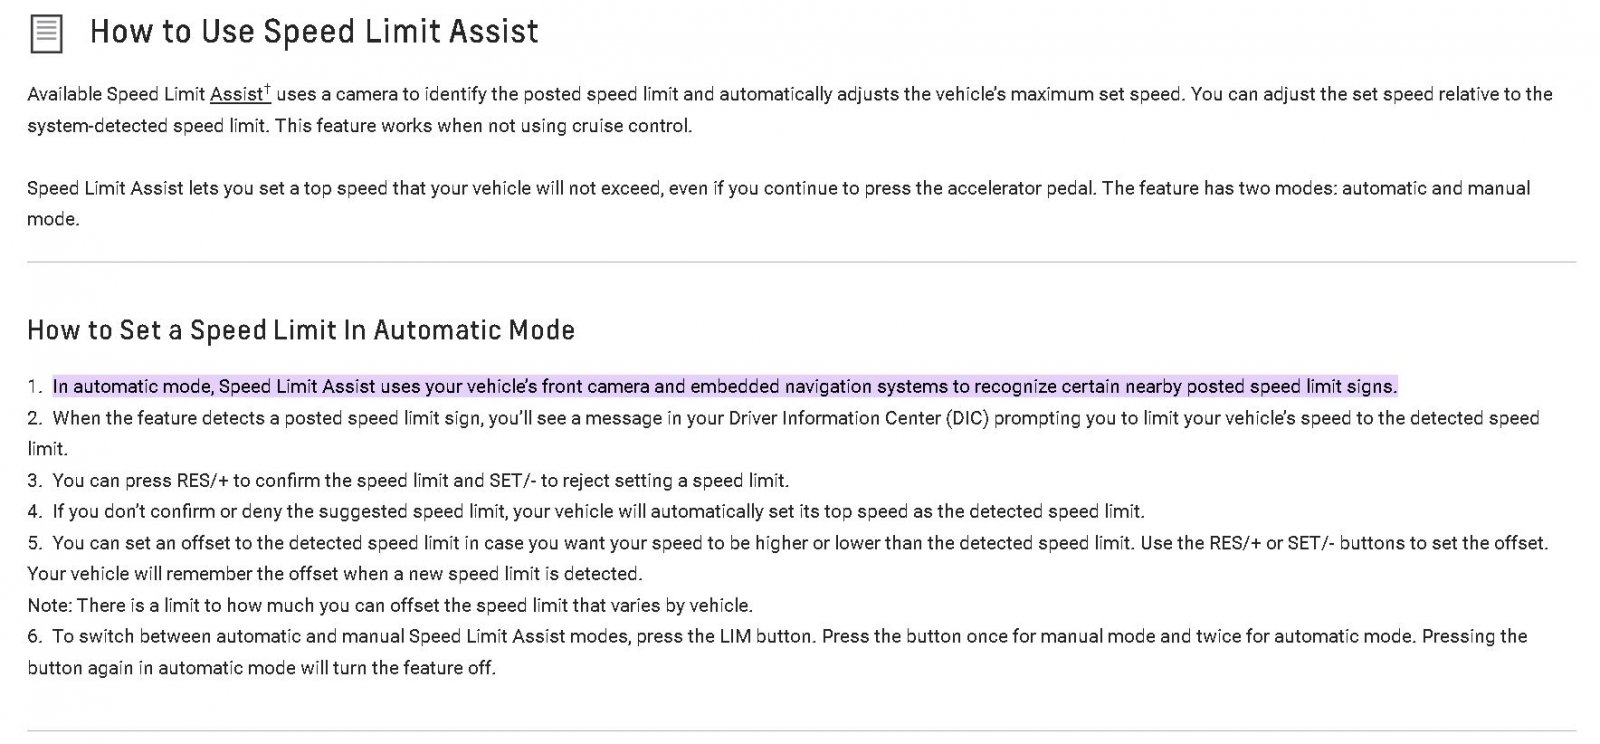1600x744 pixels.
Task: Click the paragraph beginning 'Speed Limit Assist lets you'
Action: [x=779, y=203]
